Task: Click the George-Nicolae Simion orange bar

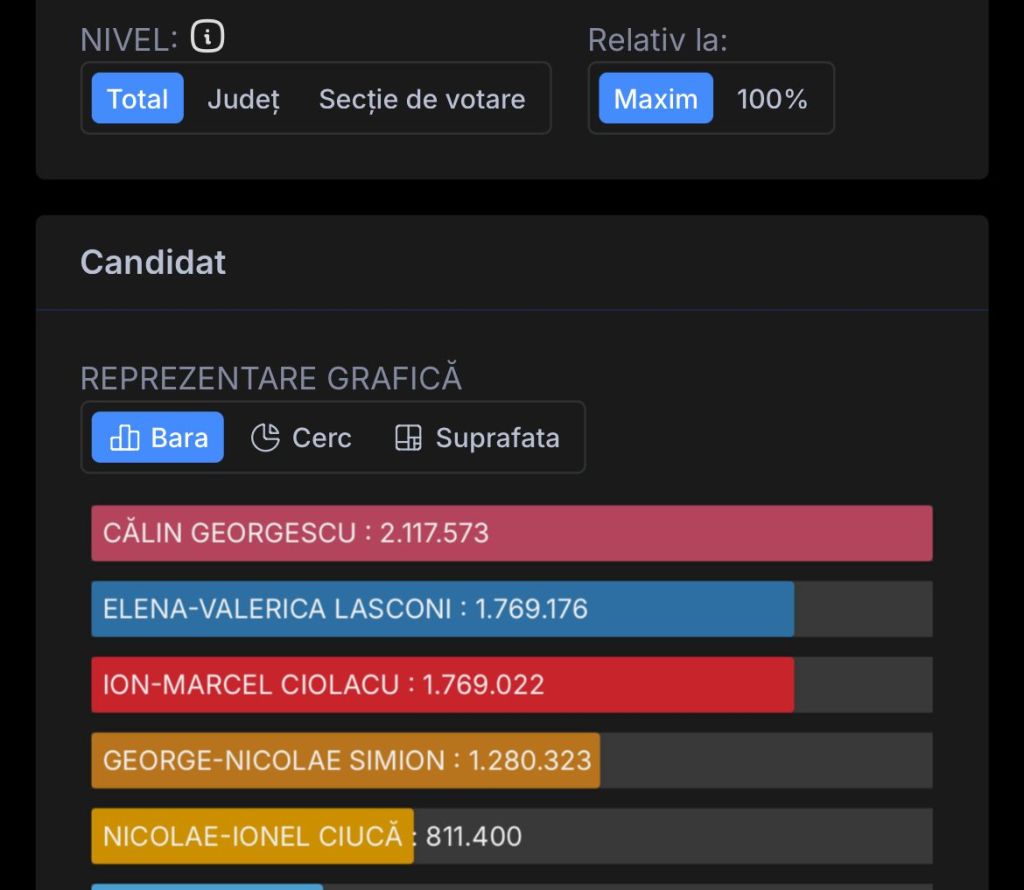Action: (345, 761)
